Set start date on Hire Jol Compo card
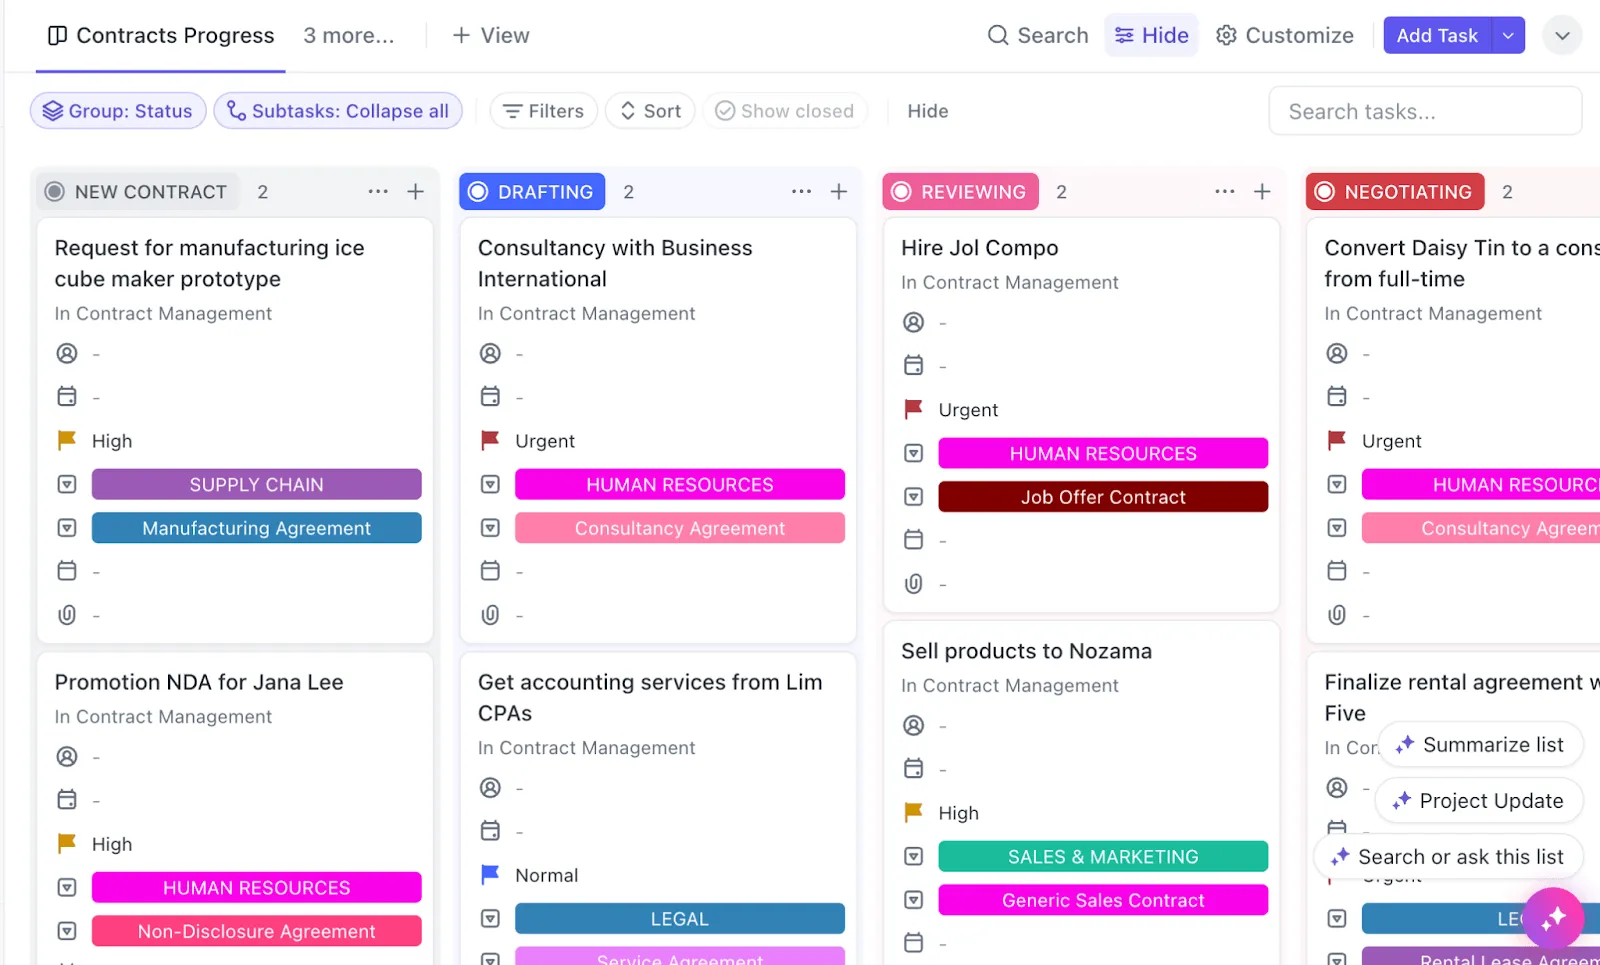The width and height of the screenshot is (1600, 965). pos(914,366)
